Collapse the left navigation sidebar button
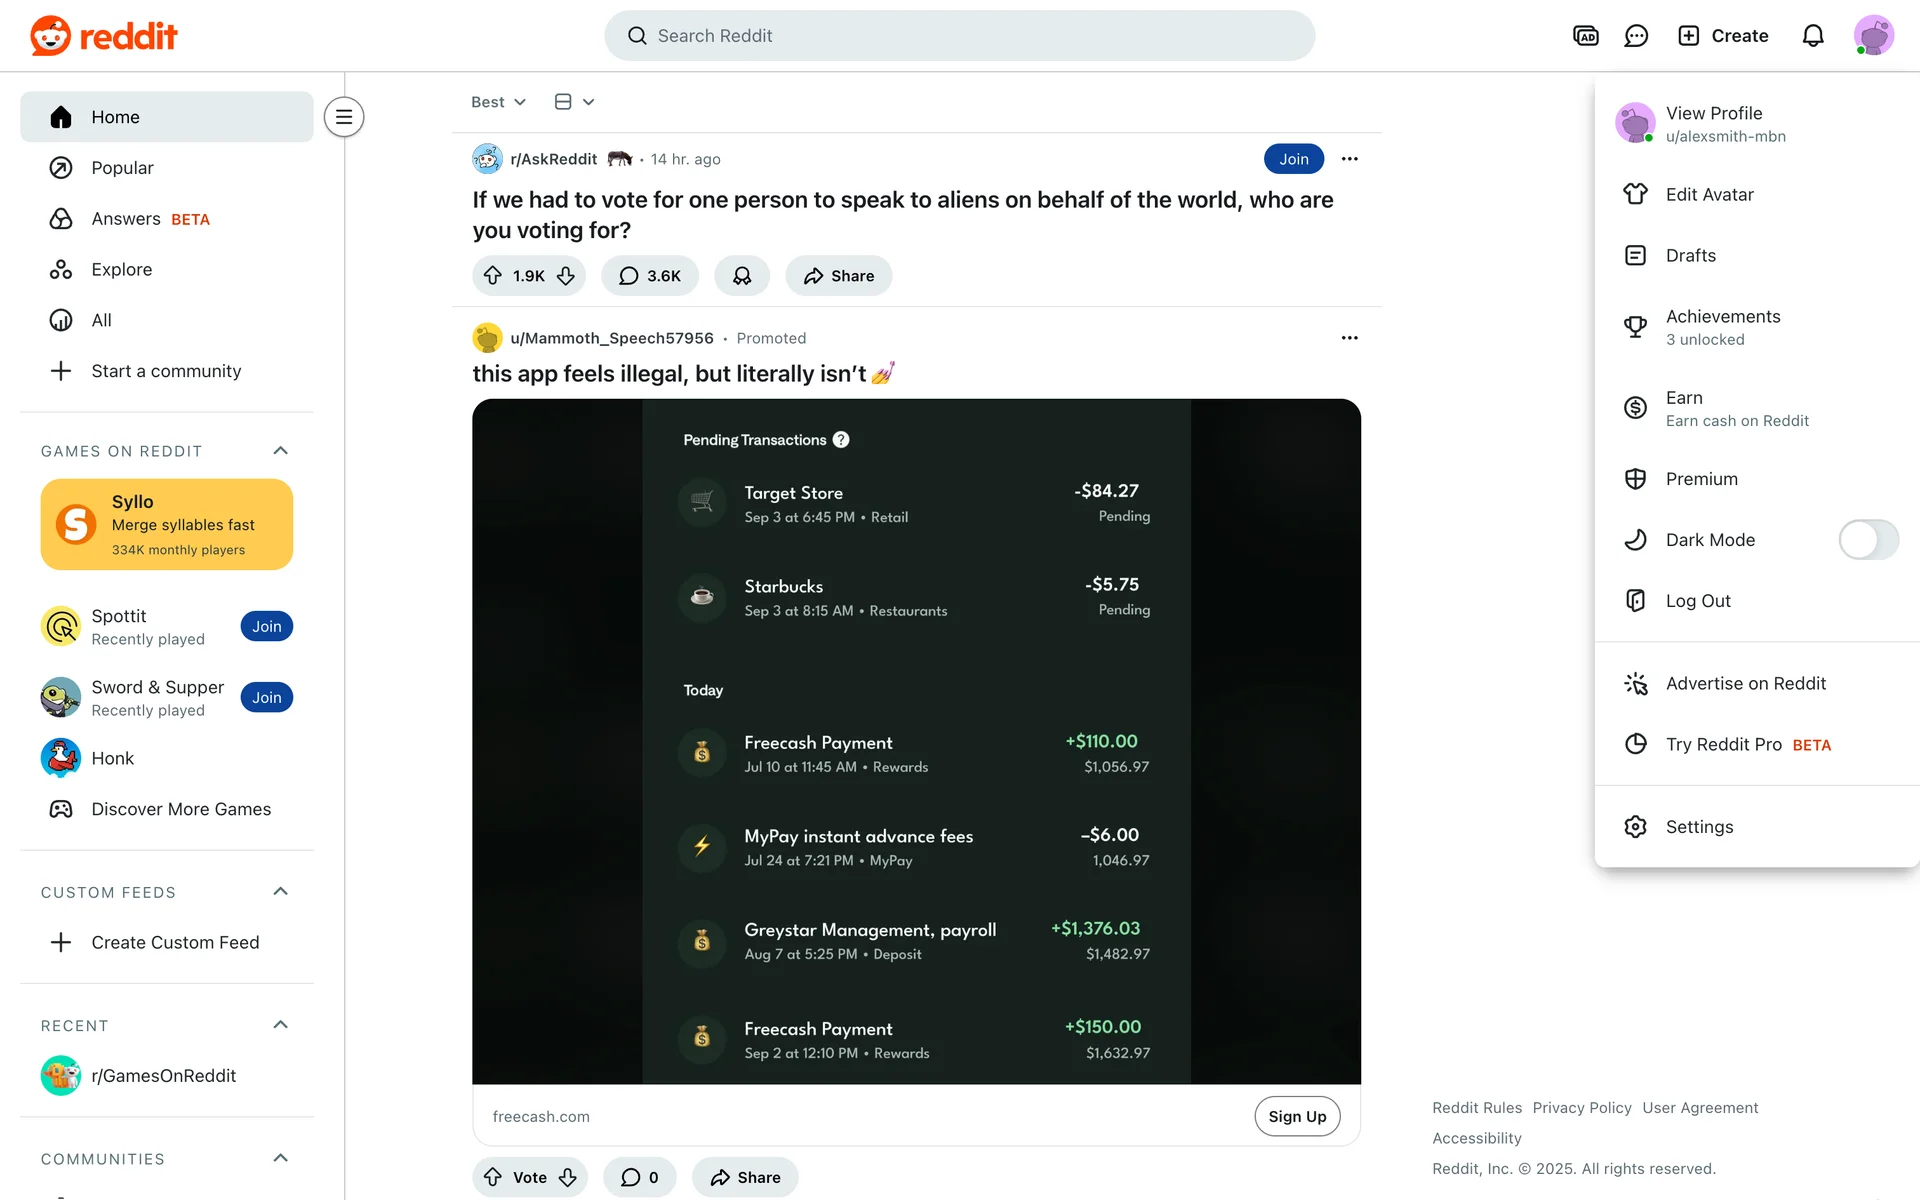The width and height of the screenshot is (1920, 1200). [344, 117]
